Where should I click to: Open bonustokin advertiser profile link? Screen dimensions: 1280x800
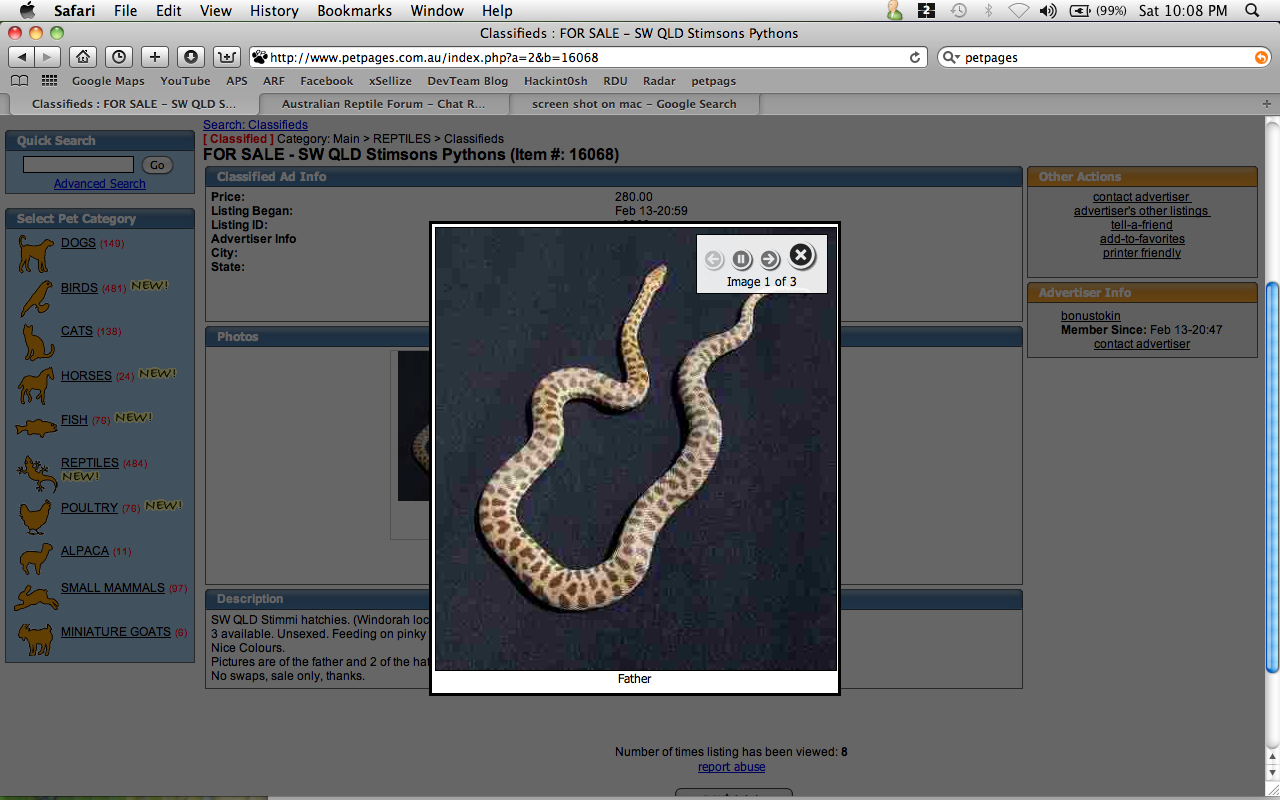pos(1091,316)
